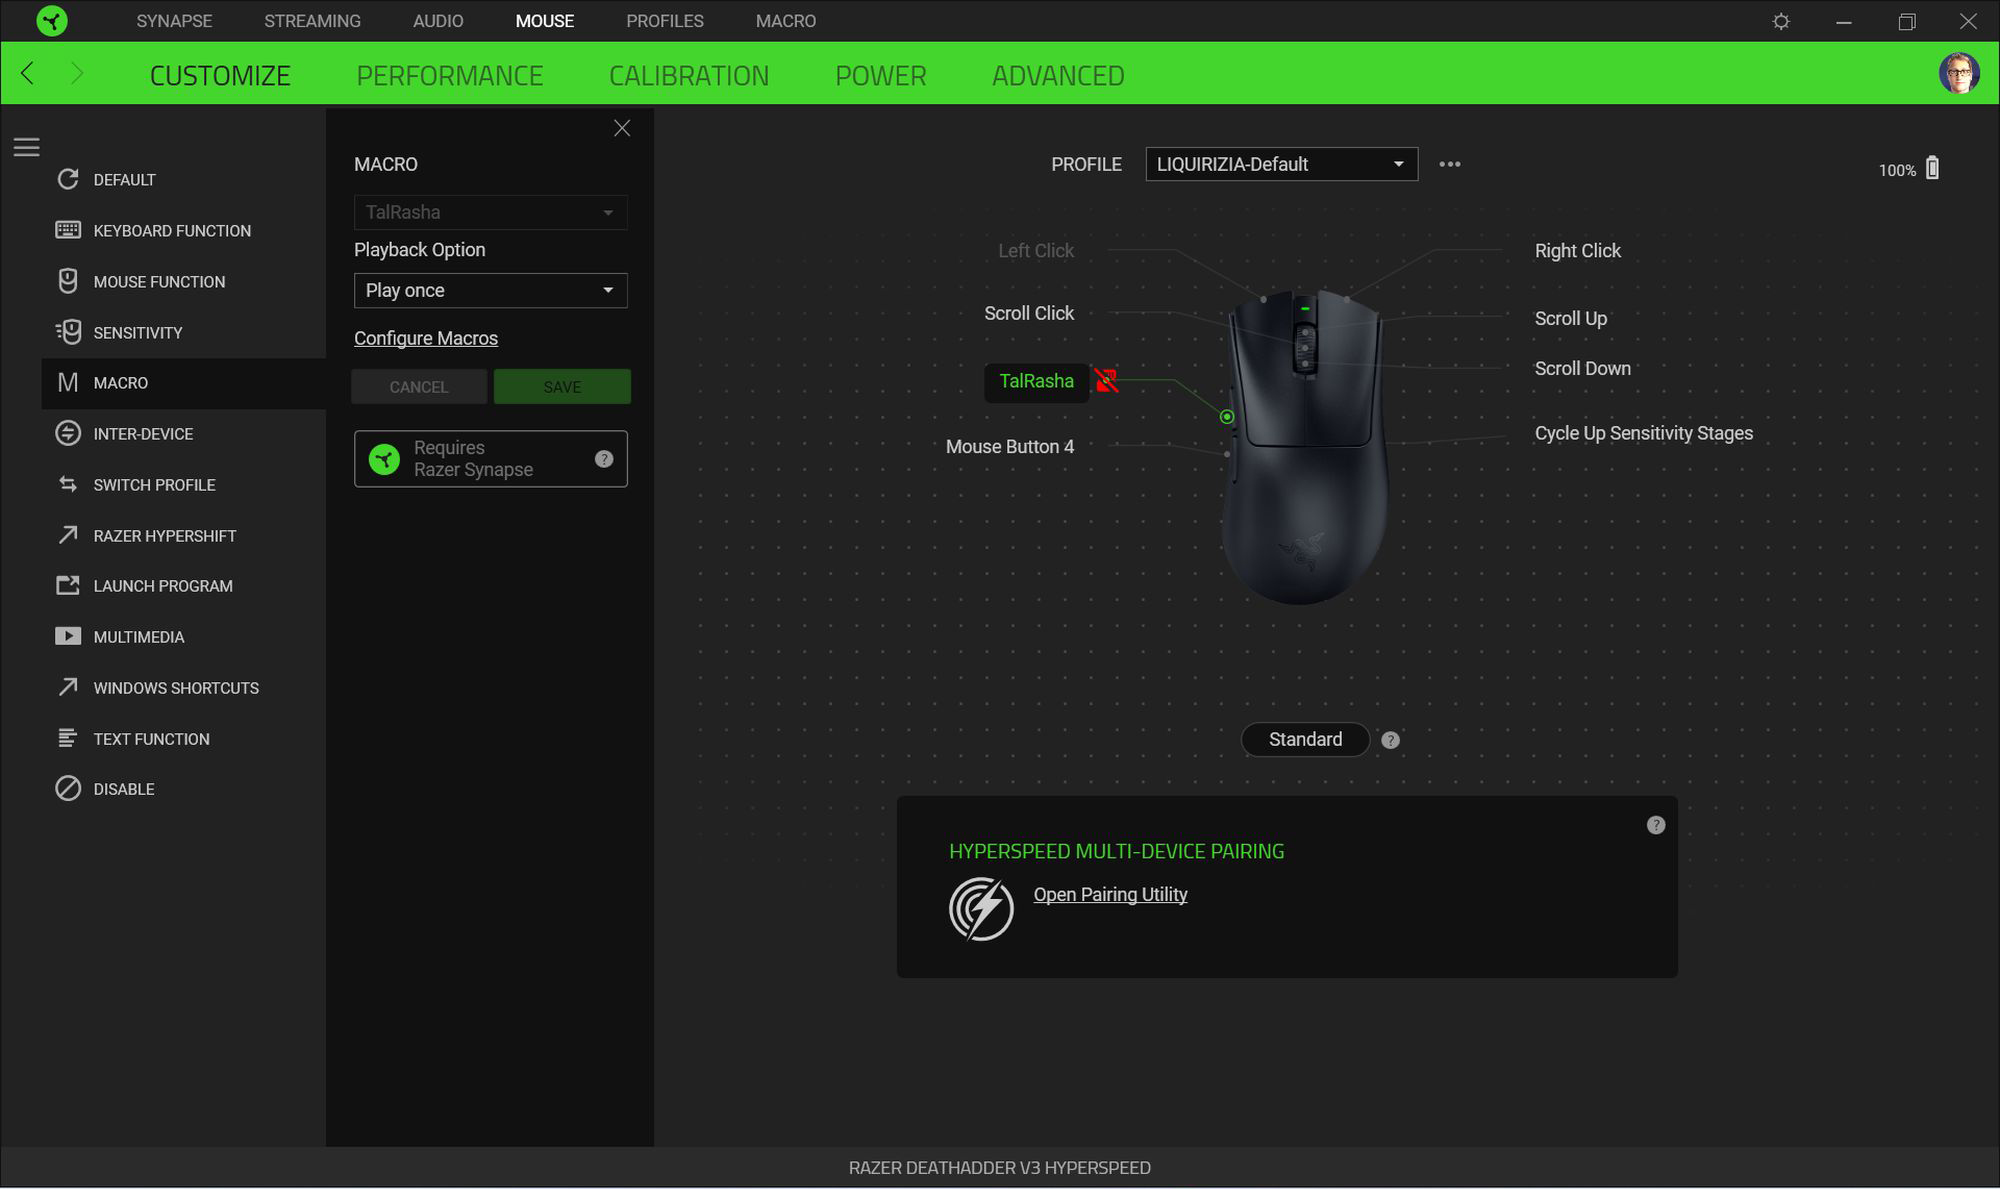
Task: Click the Multimedia play icon
Action: 68,636
